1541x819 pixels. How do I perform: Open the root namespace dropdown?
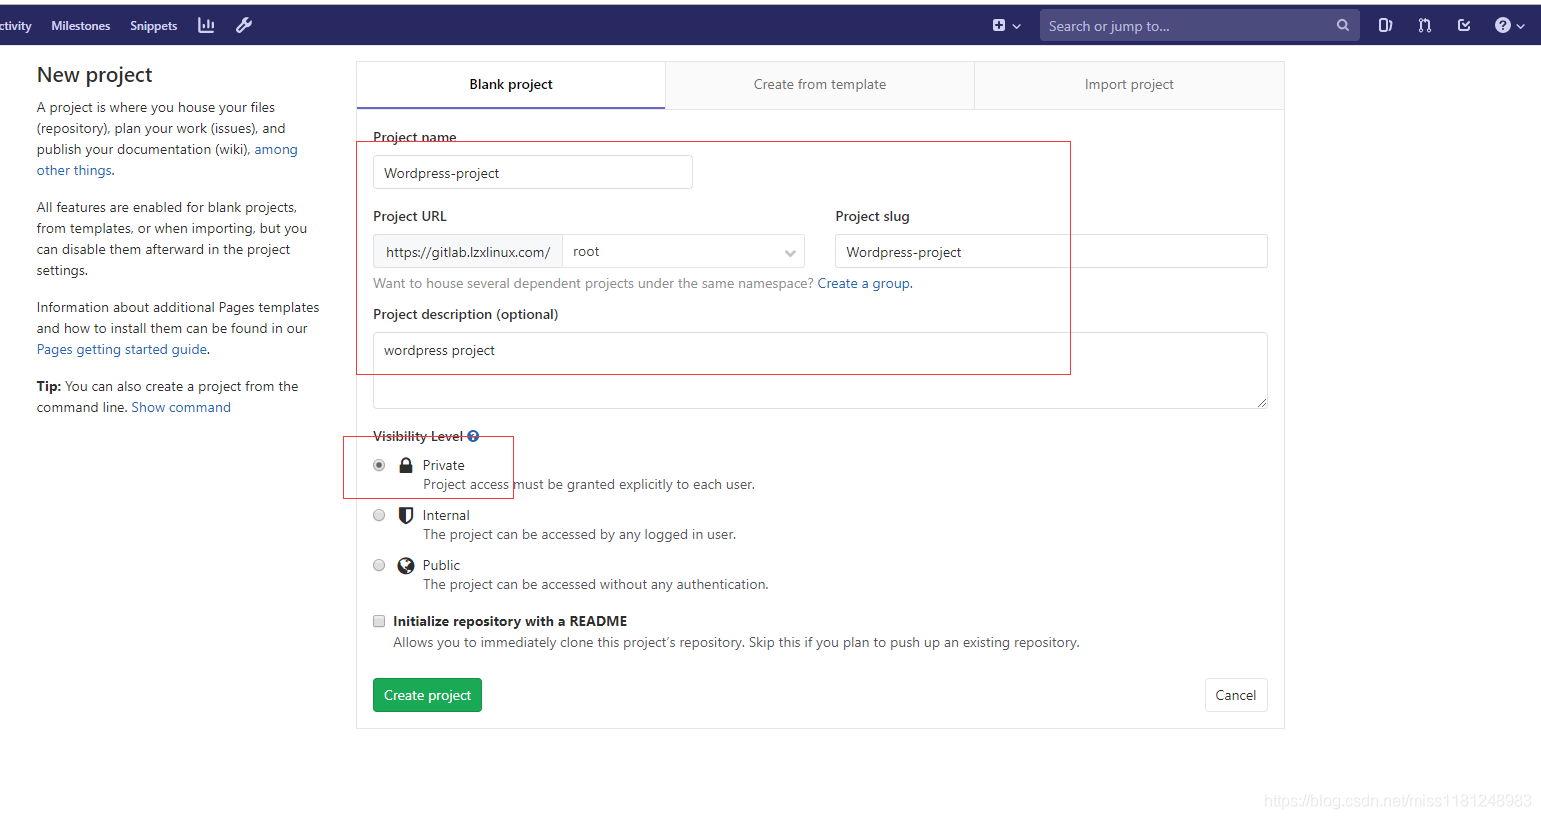tap(683, 252)
